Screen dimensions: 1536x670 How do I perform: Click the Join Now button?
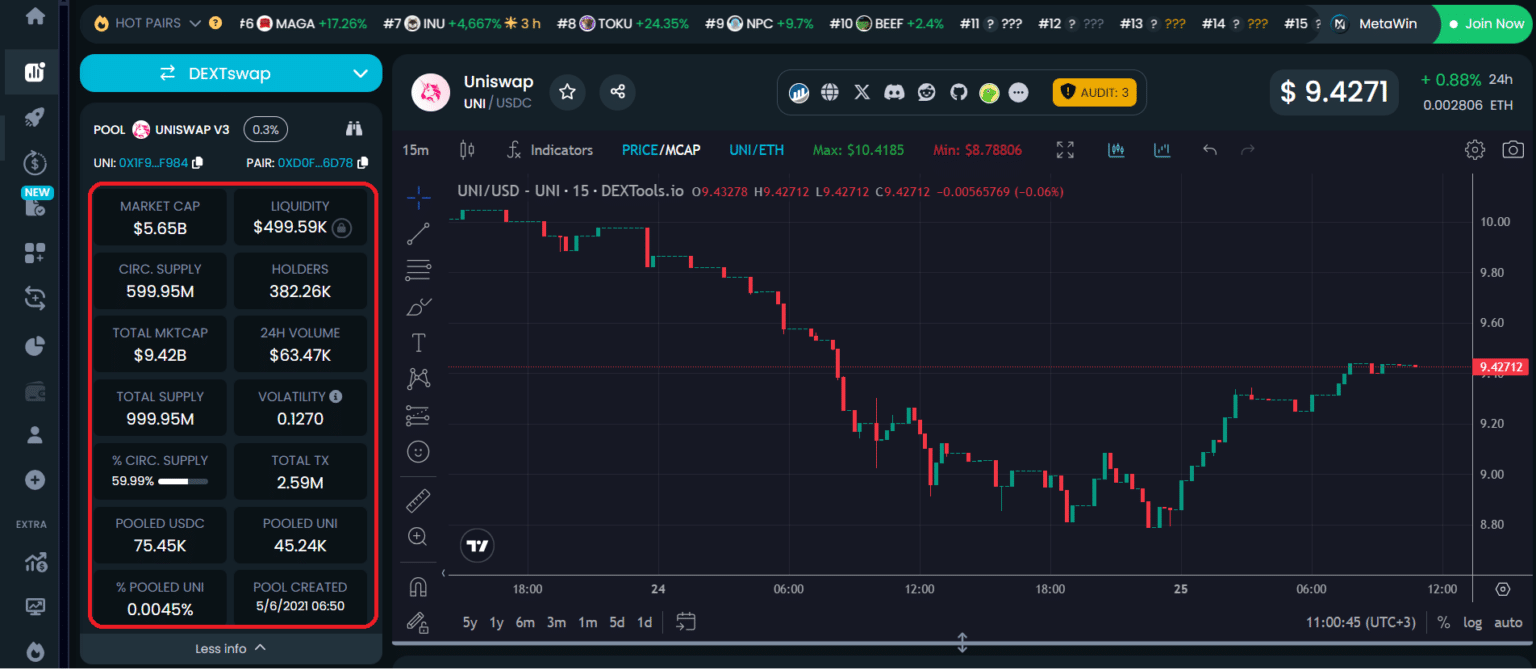[1484, 23]
